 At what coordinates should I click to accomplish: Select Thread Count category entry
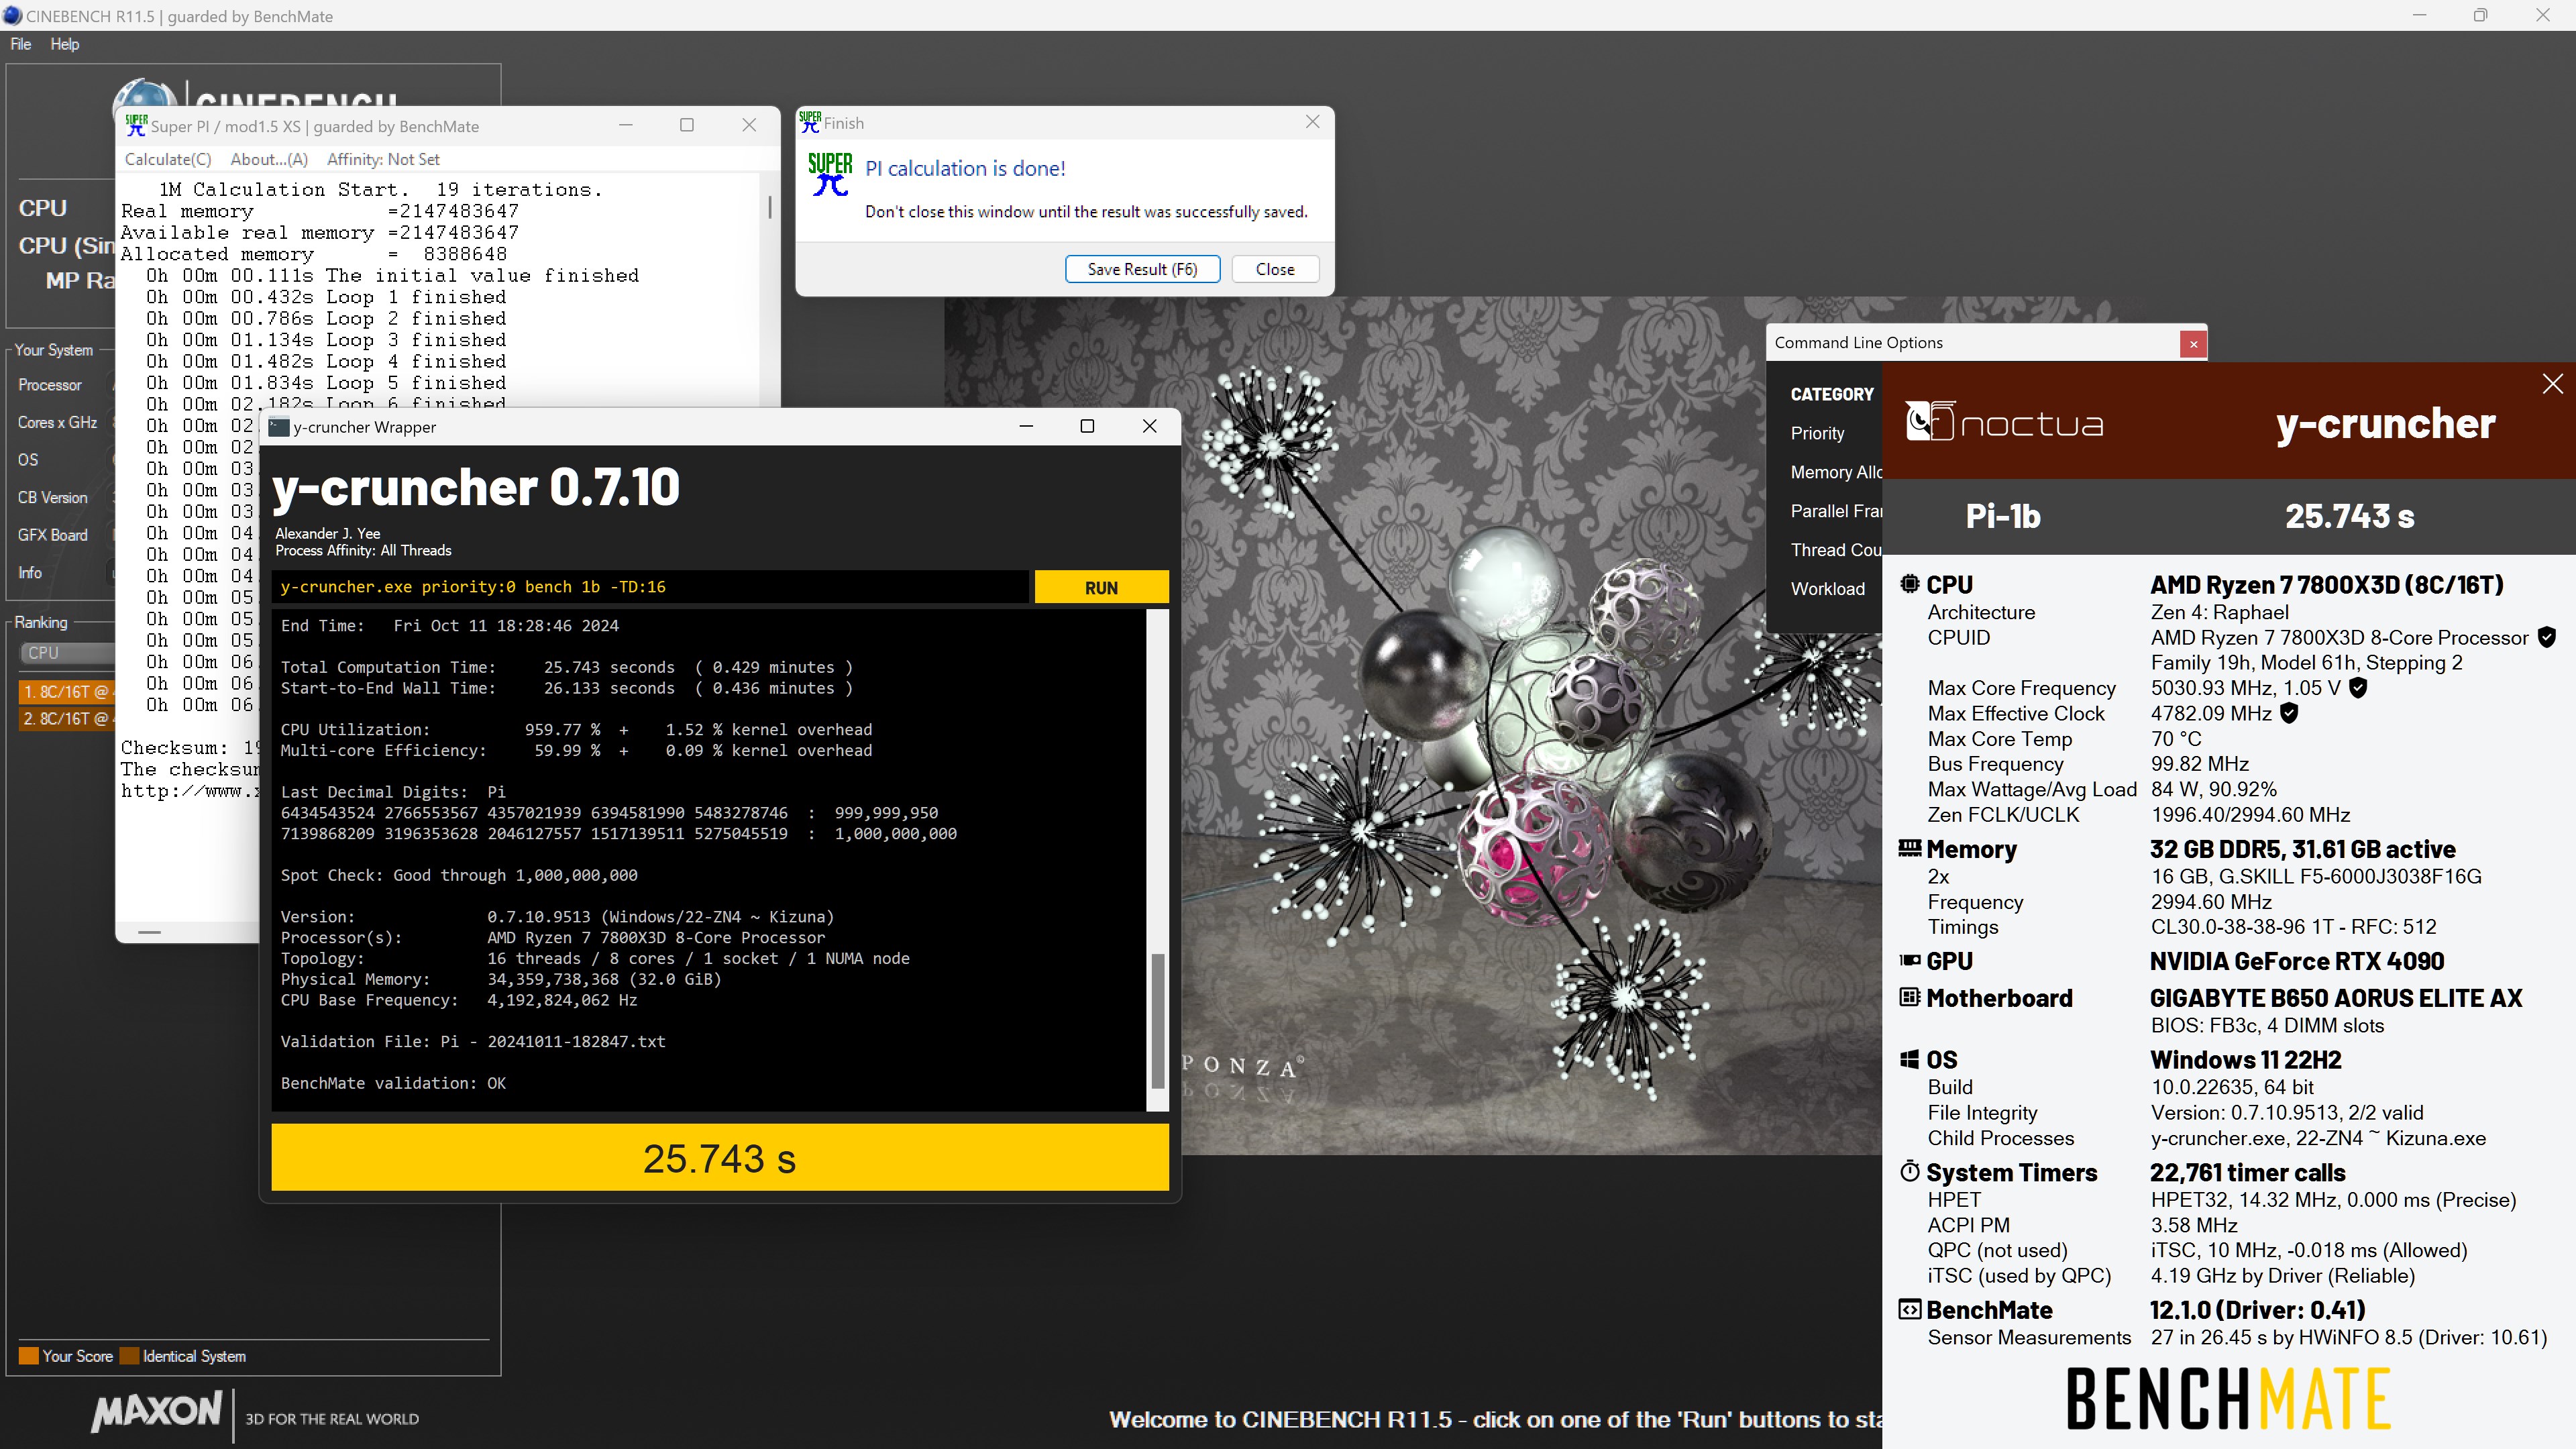coord(1836,550)
